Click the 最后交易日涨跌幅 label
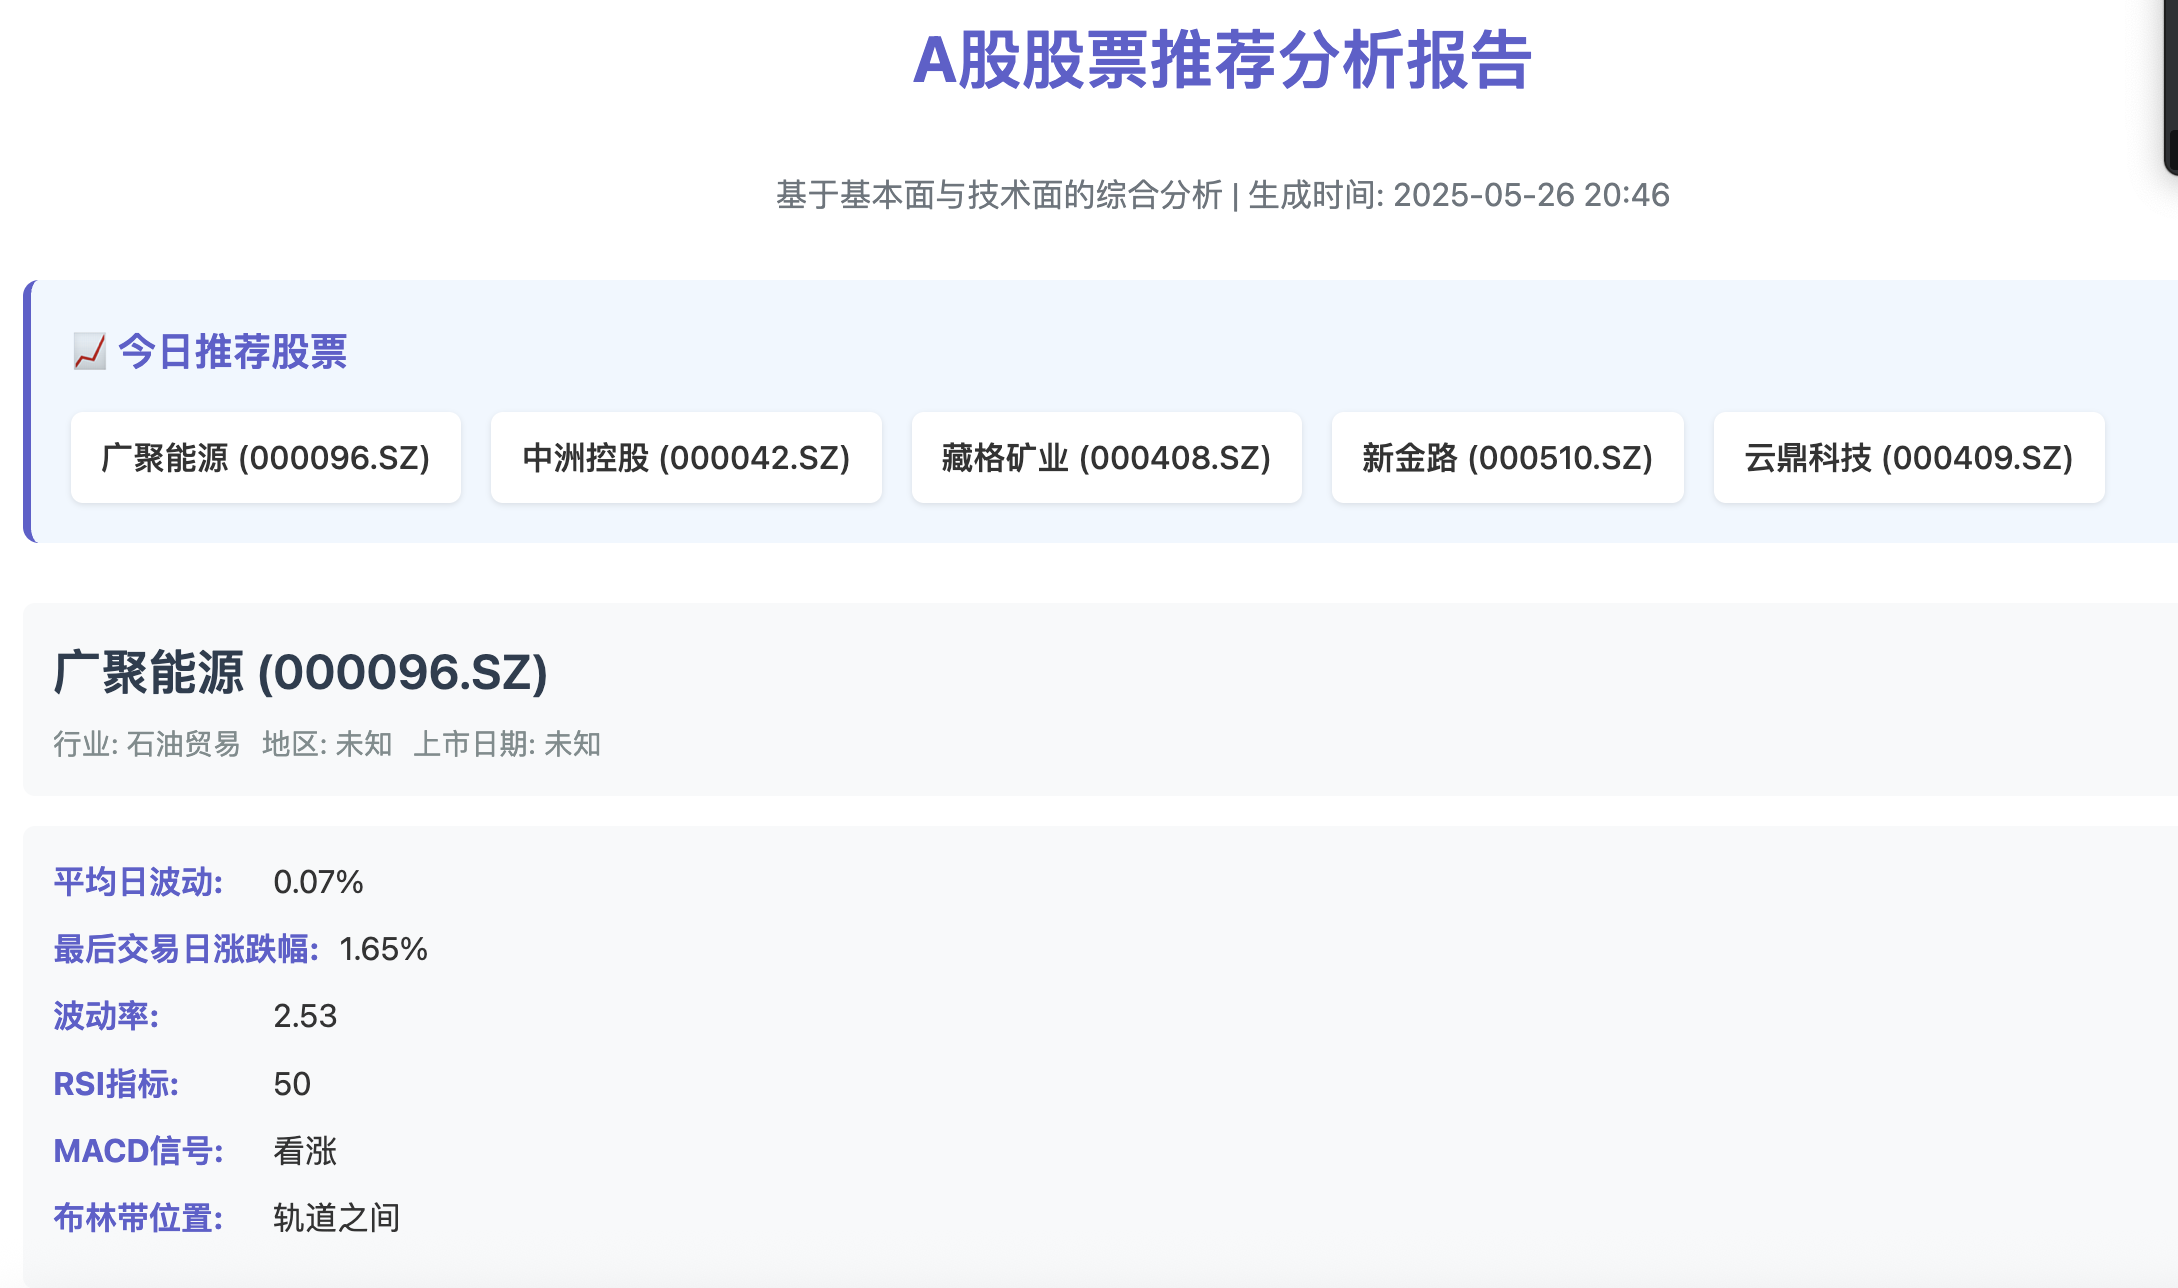This screenshot has height=1288, width=2178. [186, 949]
